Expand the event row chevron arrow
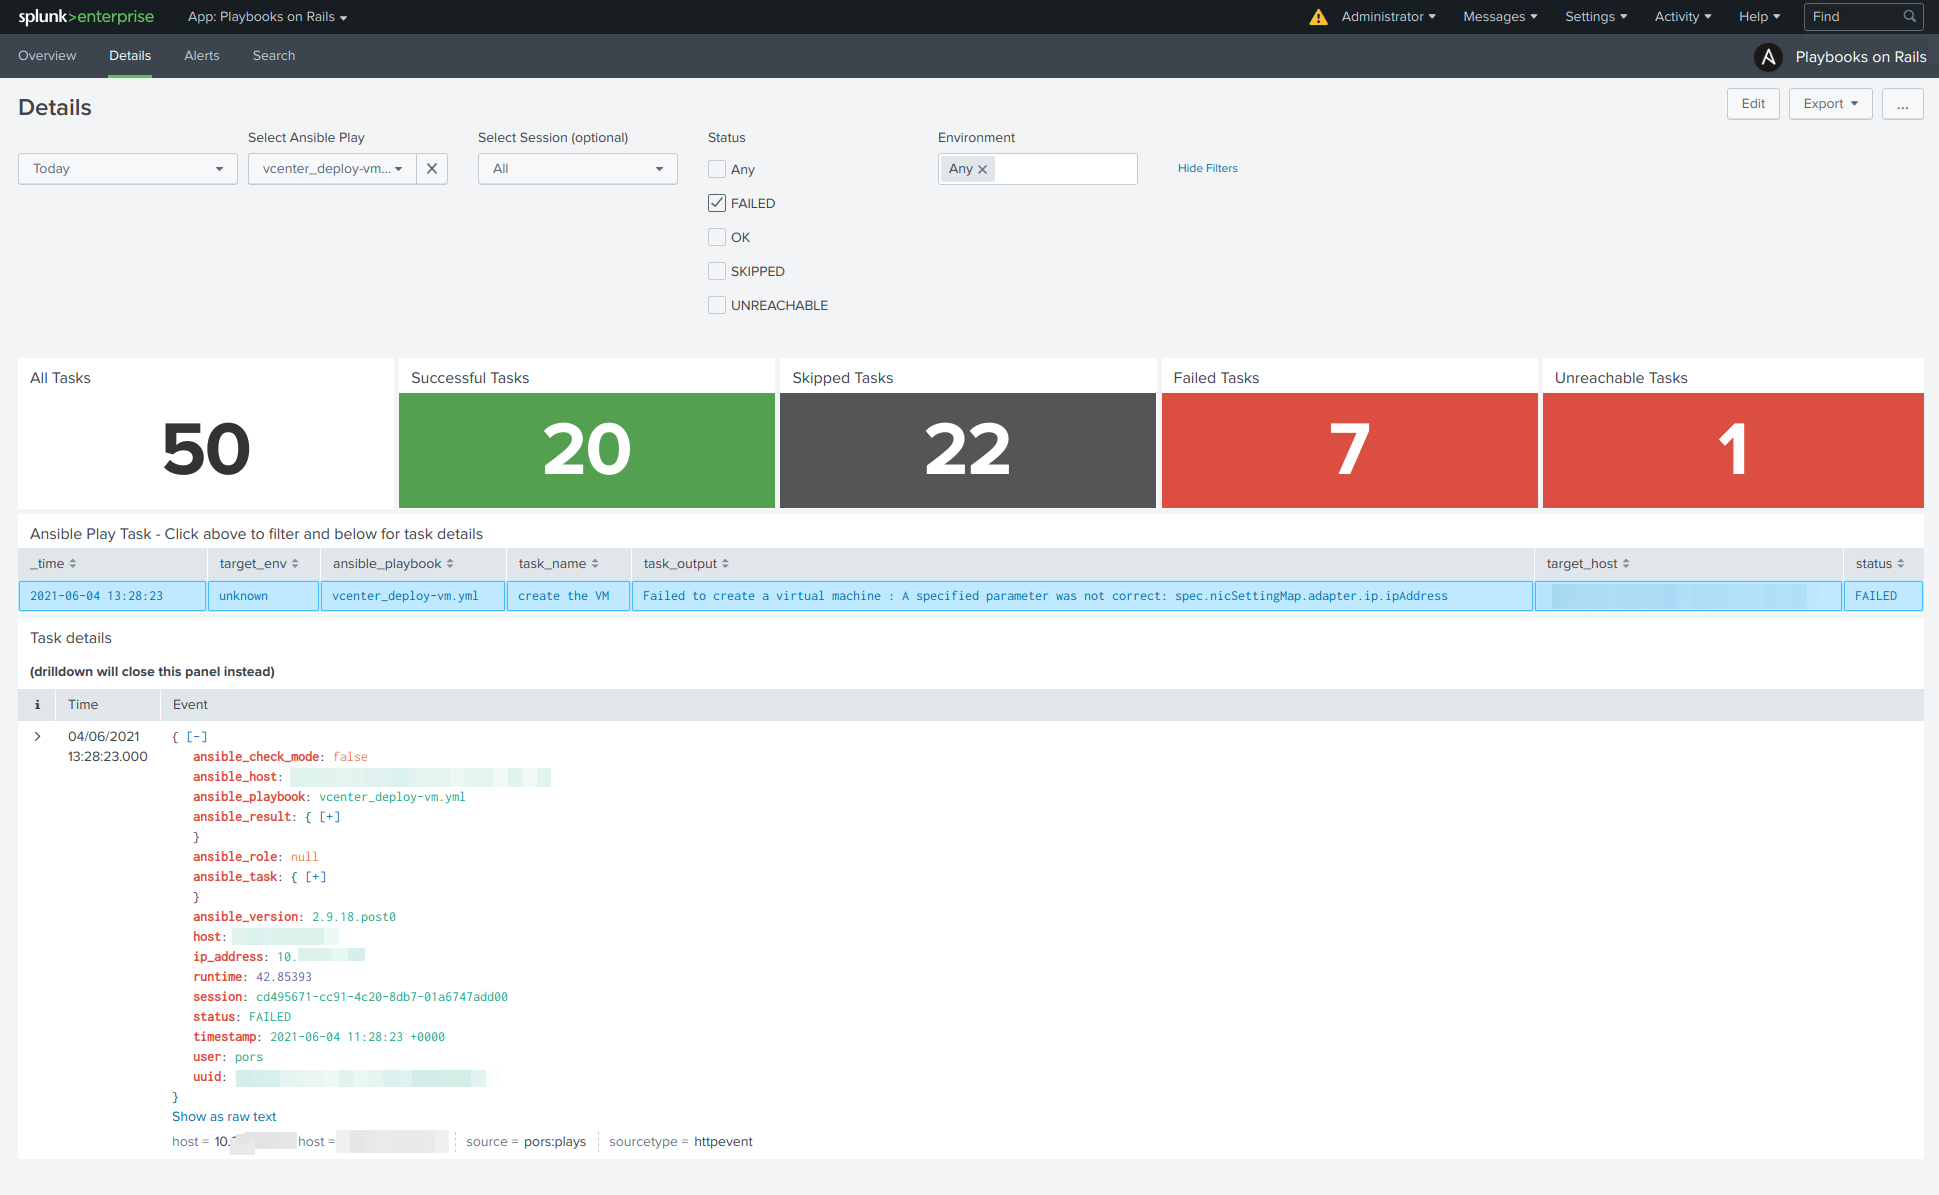 [37, 737]
